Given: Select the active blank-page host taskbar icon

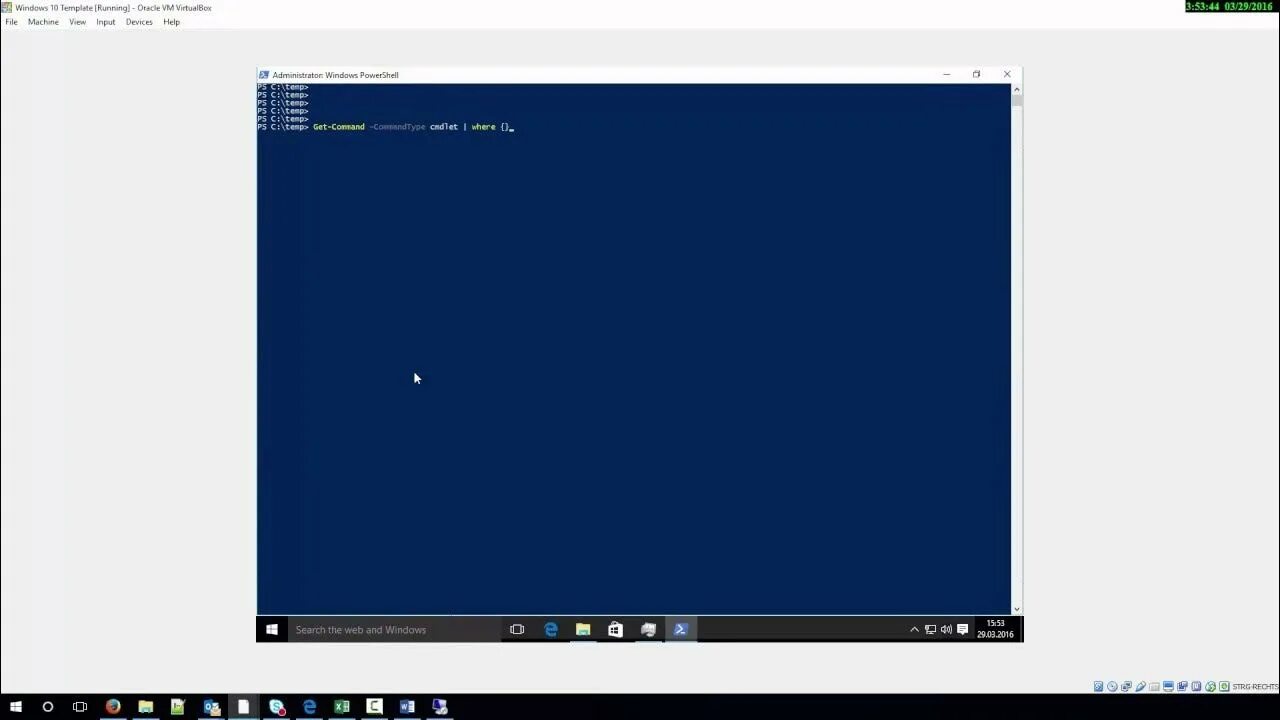Looking at the screenshot, I should point(243,707).
